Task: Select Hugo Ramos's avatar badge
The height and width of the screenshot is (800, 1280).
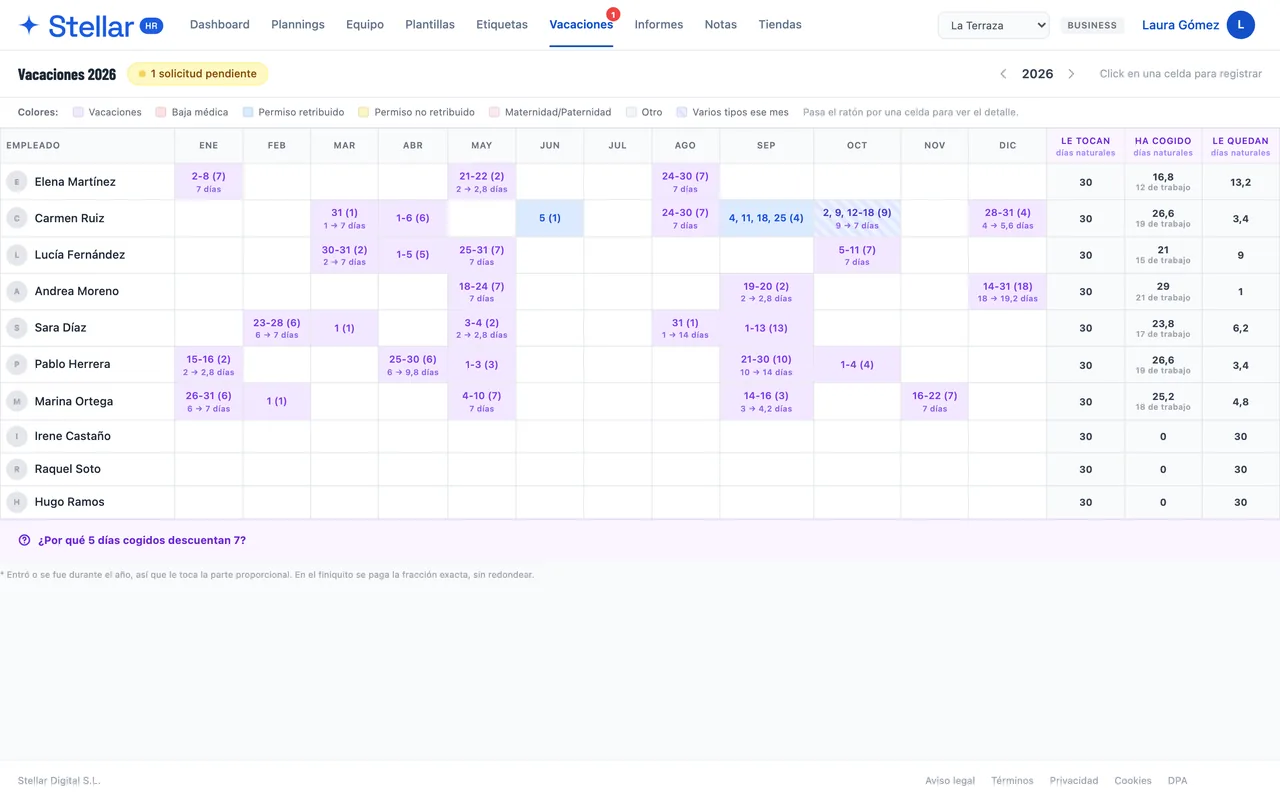Action: (x=16, y=502)
